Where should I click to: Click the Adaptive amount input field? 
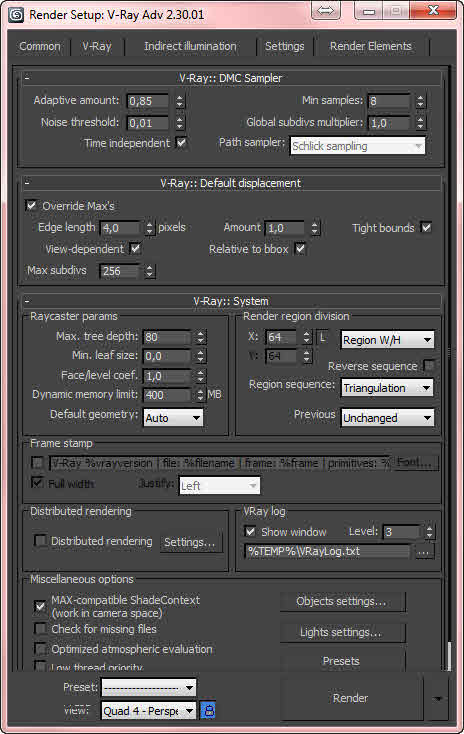coord(147,101)
